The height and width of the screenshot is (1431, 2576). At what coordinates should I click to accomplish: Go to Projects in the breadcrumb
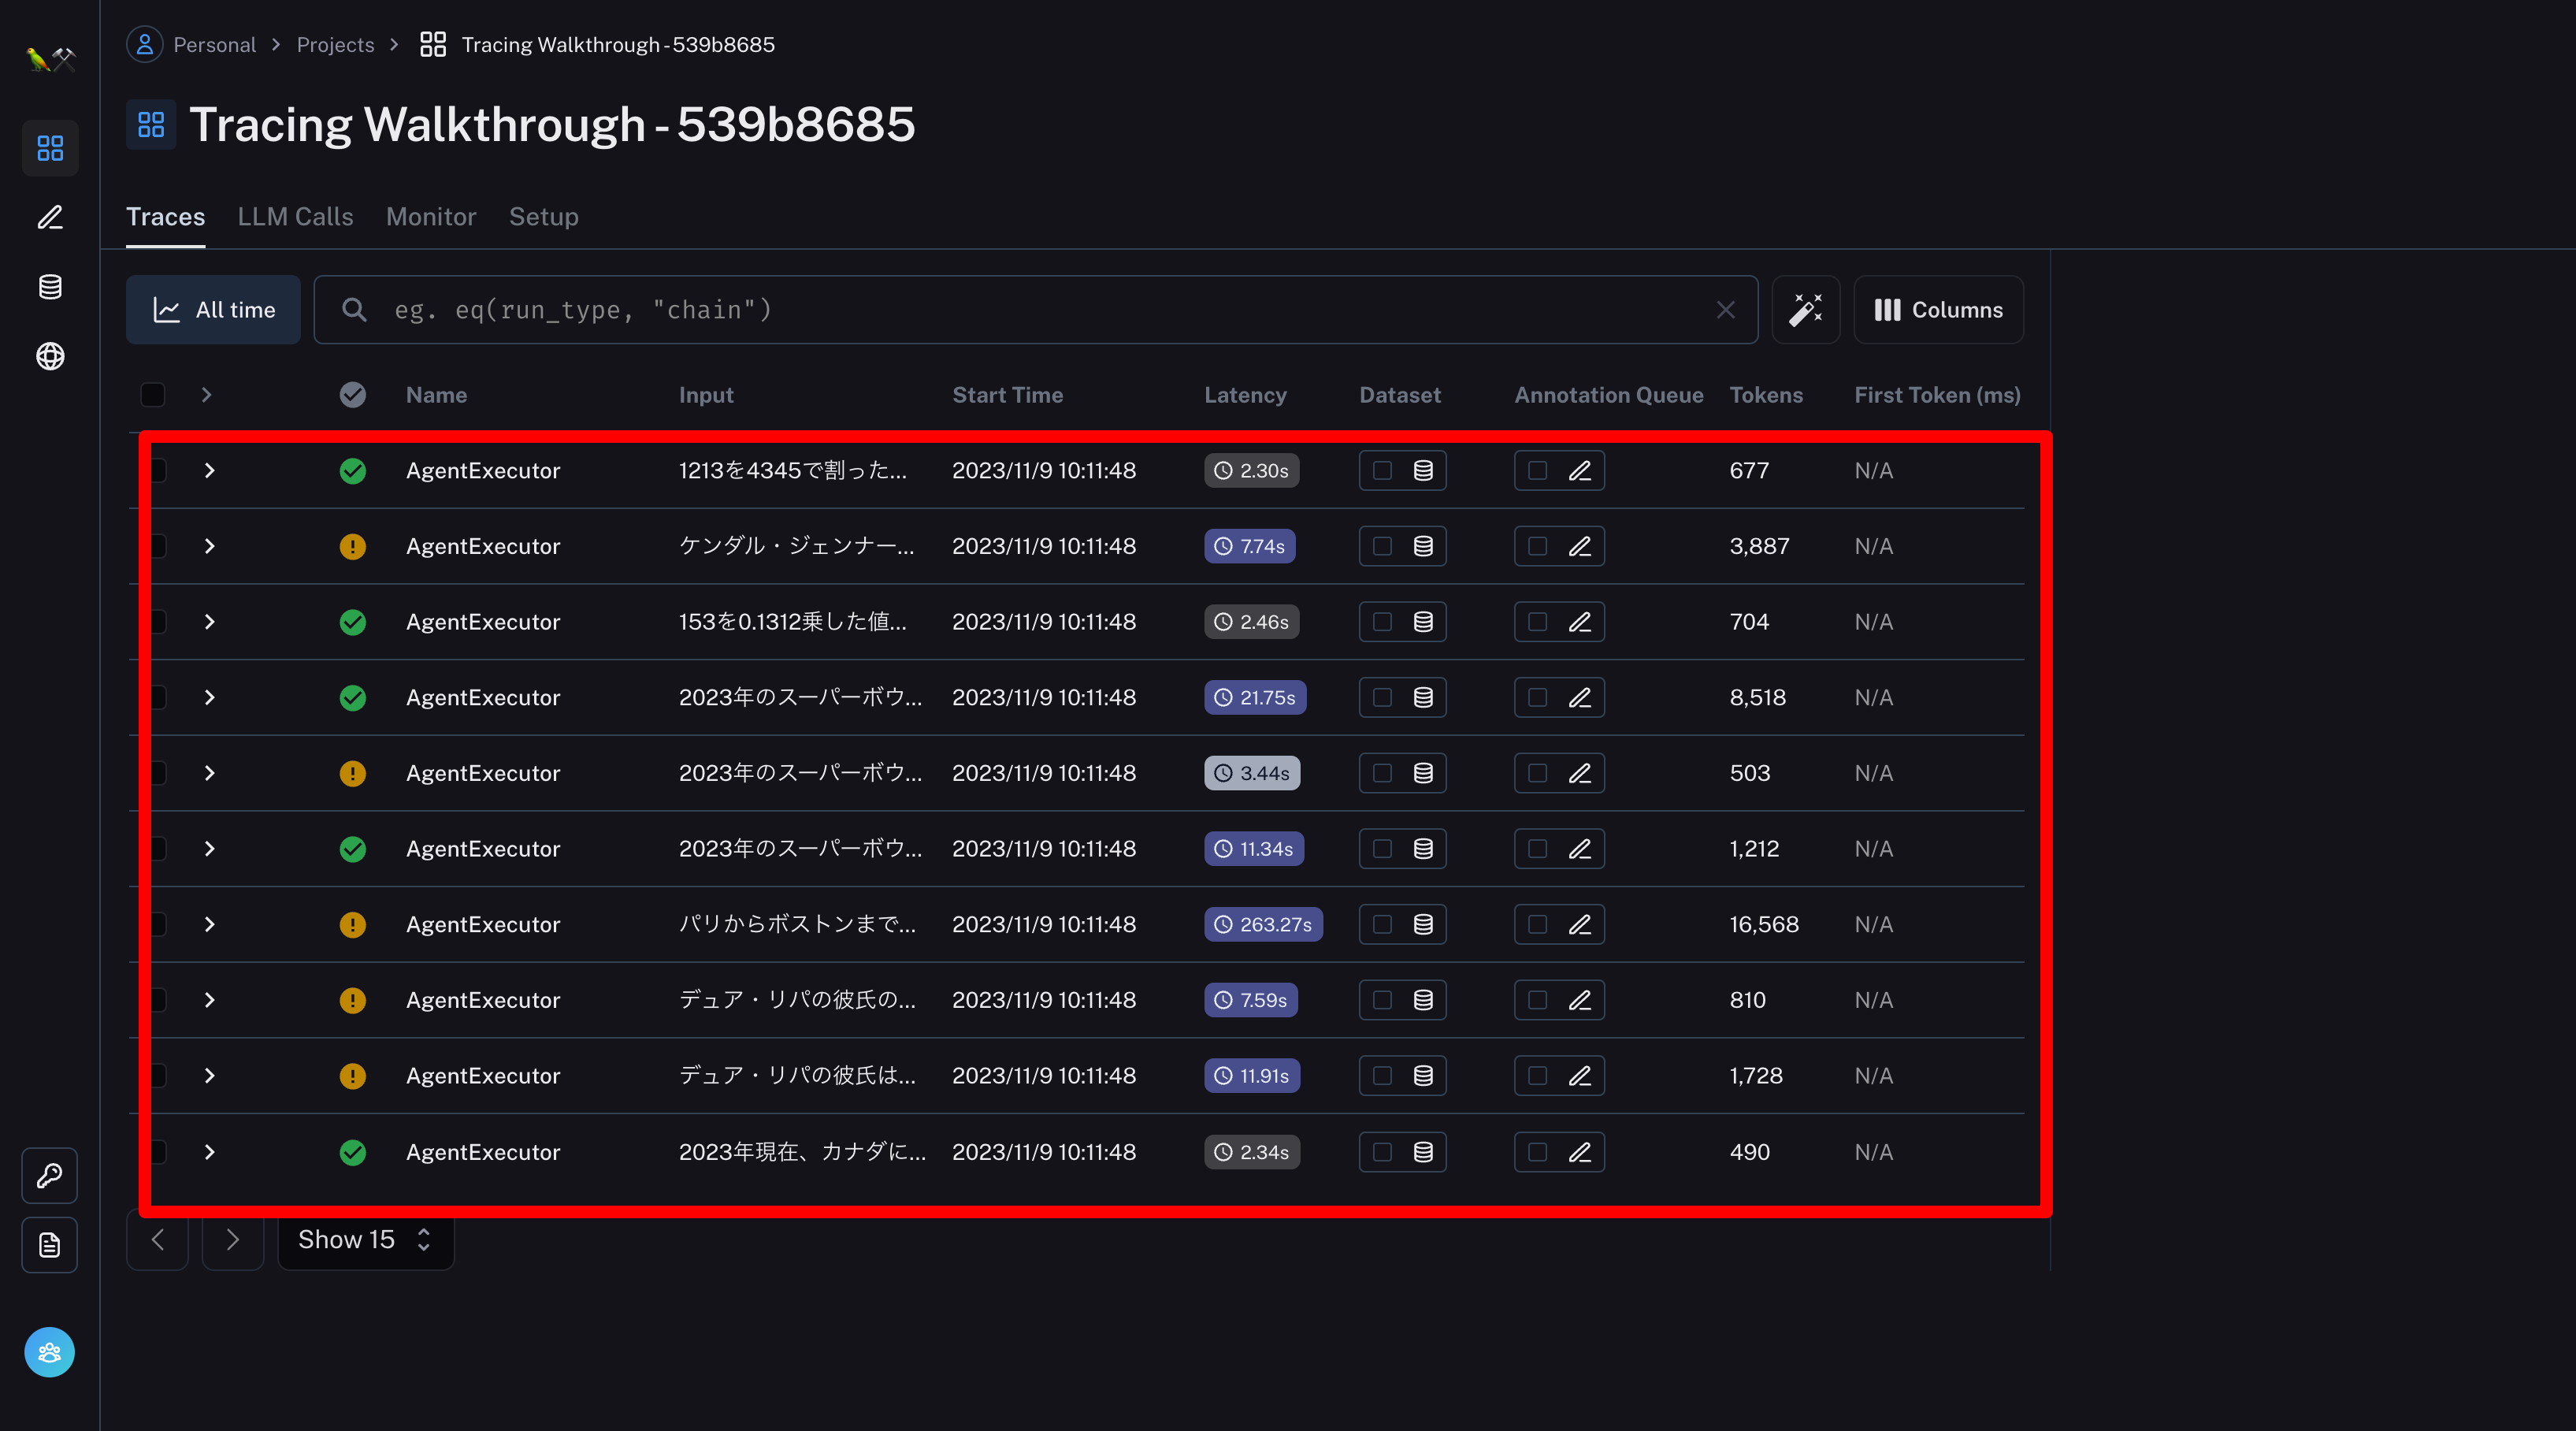click(335, 45)
